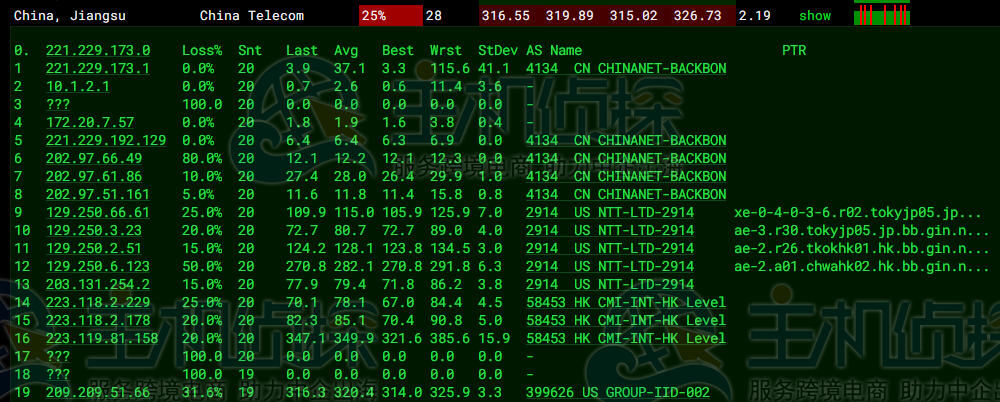Open the 2914 NTT-LTD-2914 link in hop 11

[x=610, y=248]
